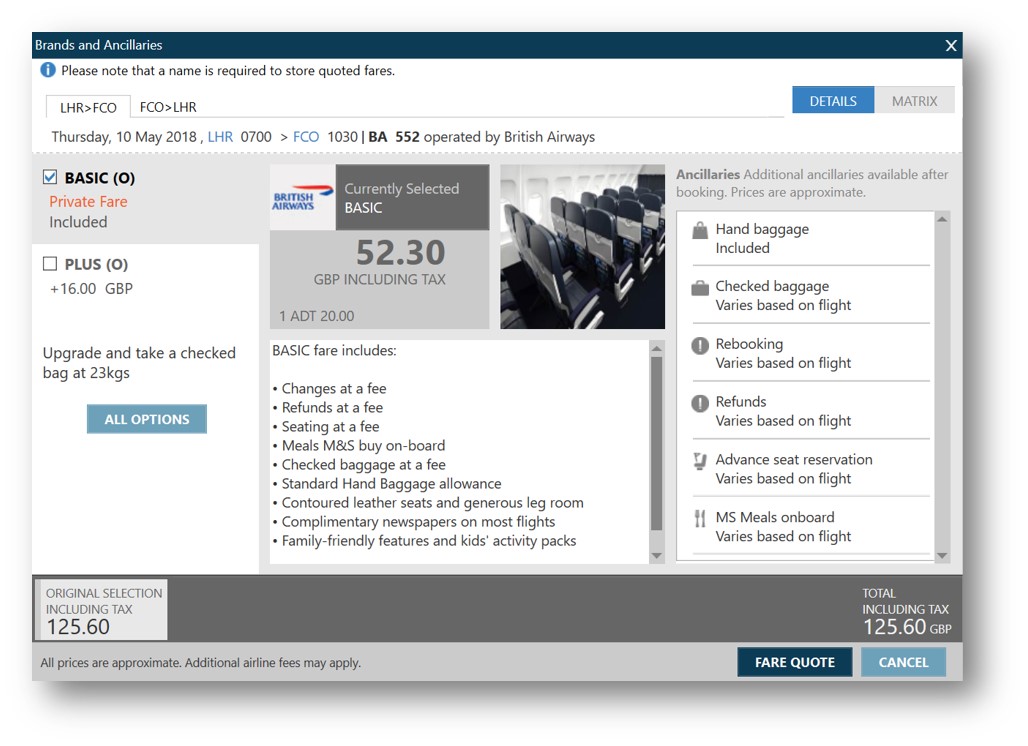Image resolution: width=1028 pixels, height=746 pixels.
Task: Click the Advance seat reservation text
Action: pyautogui.click(x=793, y=469)
